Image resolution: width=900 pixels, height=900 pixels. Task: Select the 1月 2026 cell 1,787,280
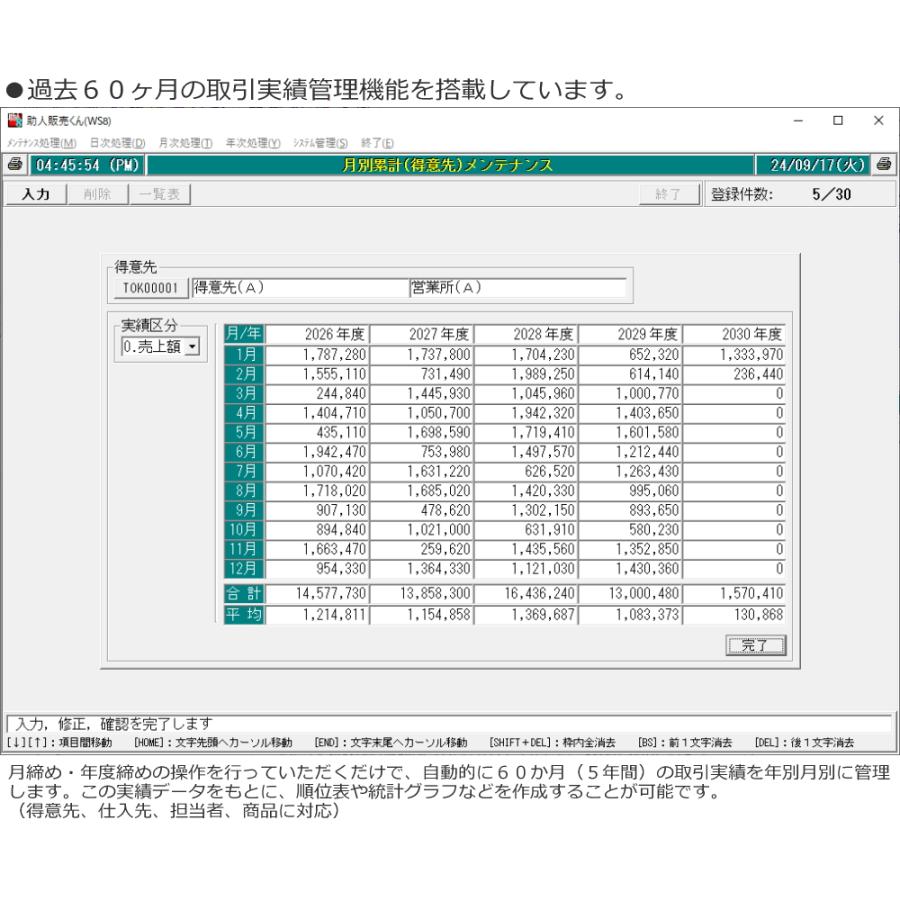(x=317, y=355)
